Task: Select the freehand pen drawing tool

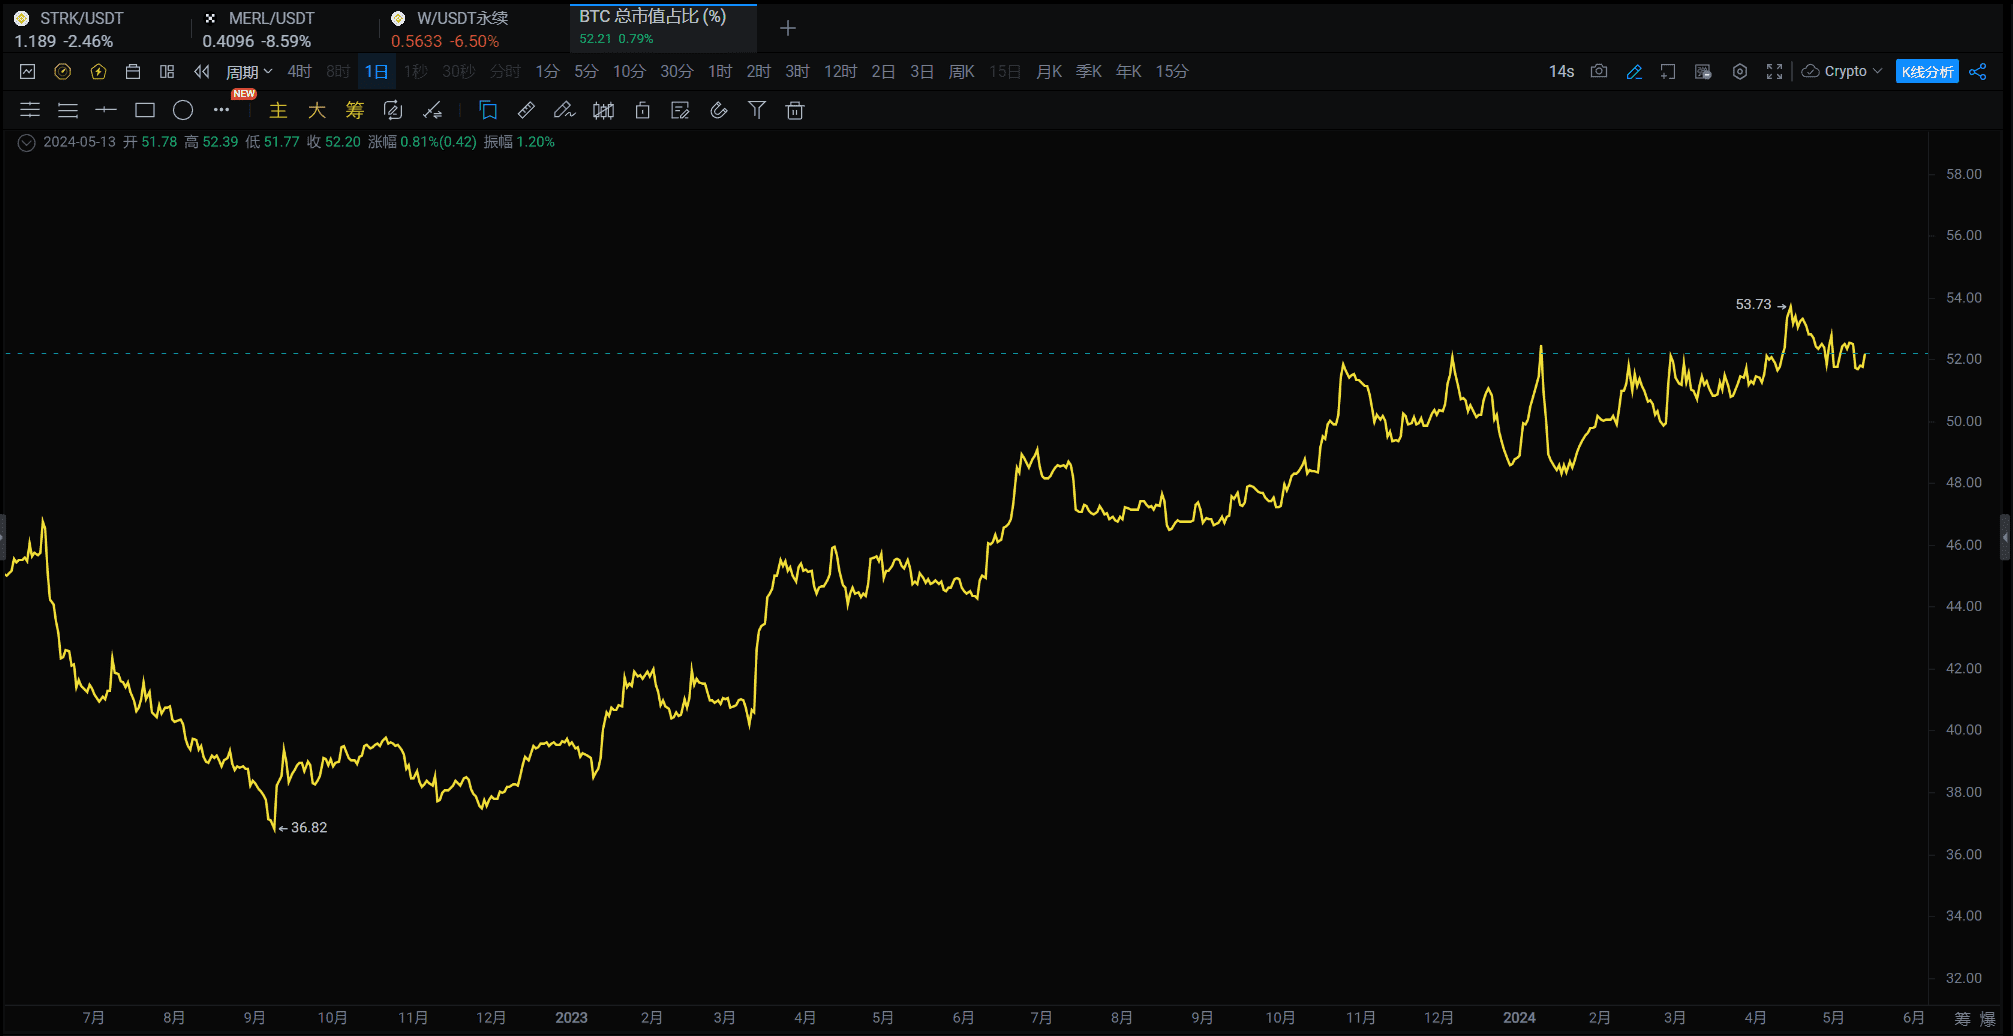Action: point(564,110)
